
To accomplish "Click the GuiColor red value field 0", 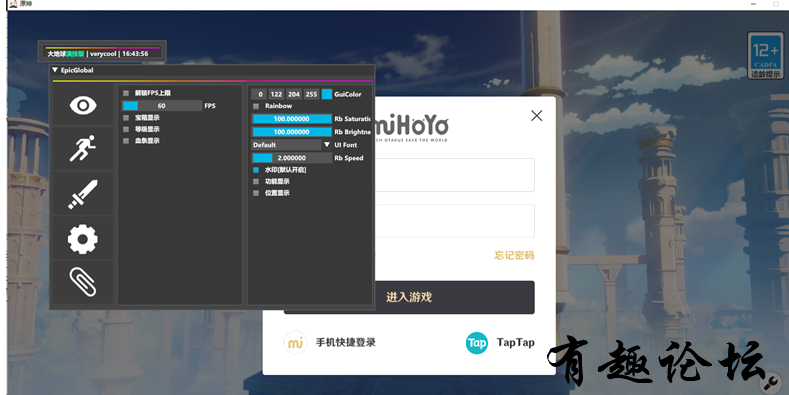I will click(x=260, y=94).
